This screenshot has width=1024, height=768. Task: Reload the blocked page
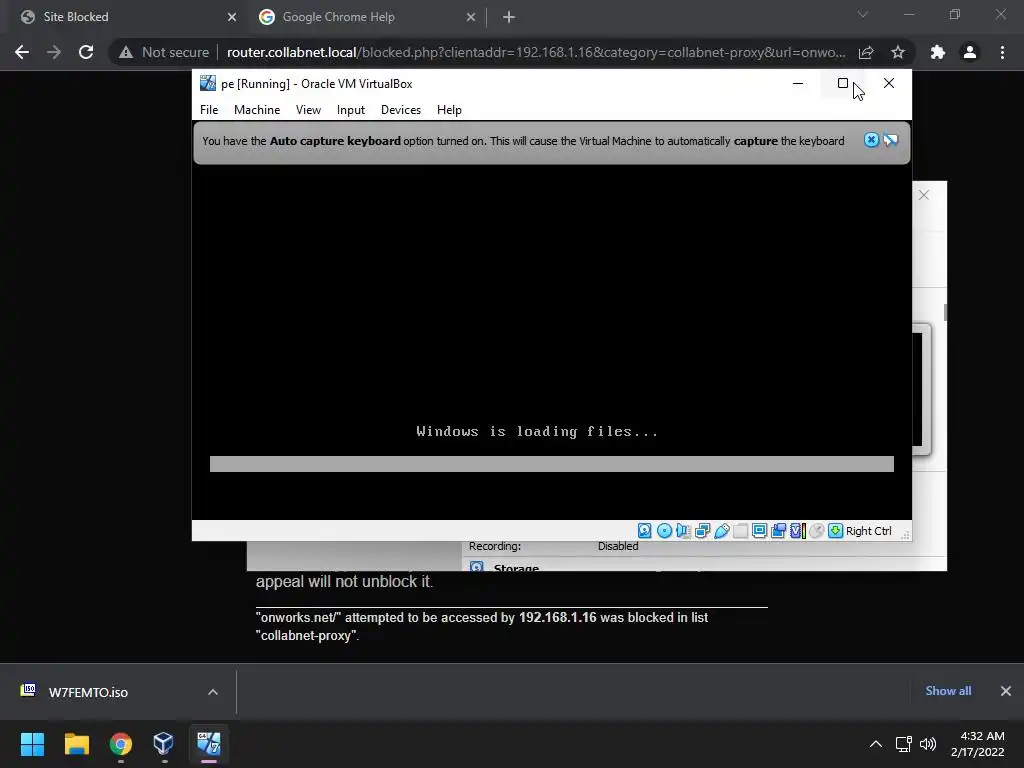coord(86,52)
